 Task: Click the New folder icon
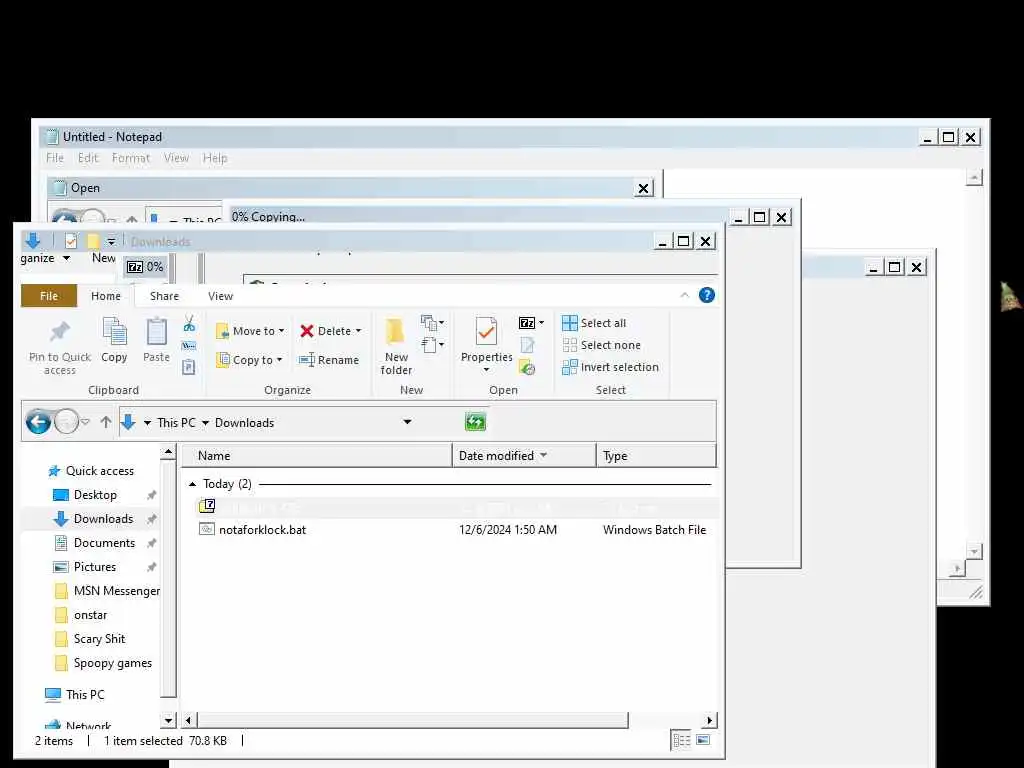pos(394,332)
